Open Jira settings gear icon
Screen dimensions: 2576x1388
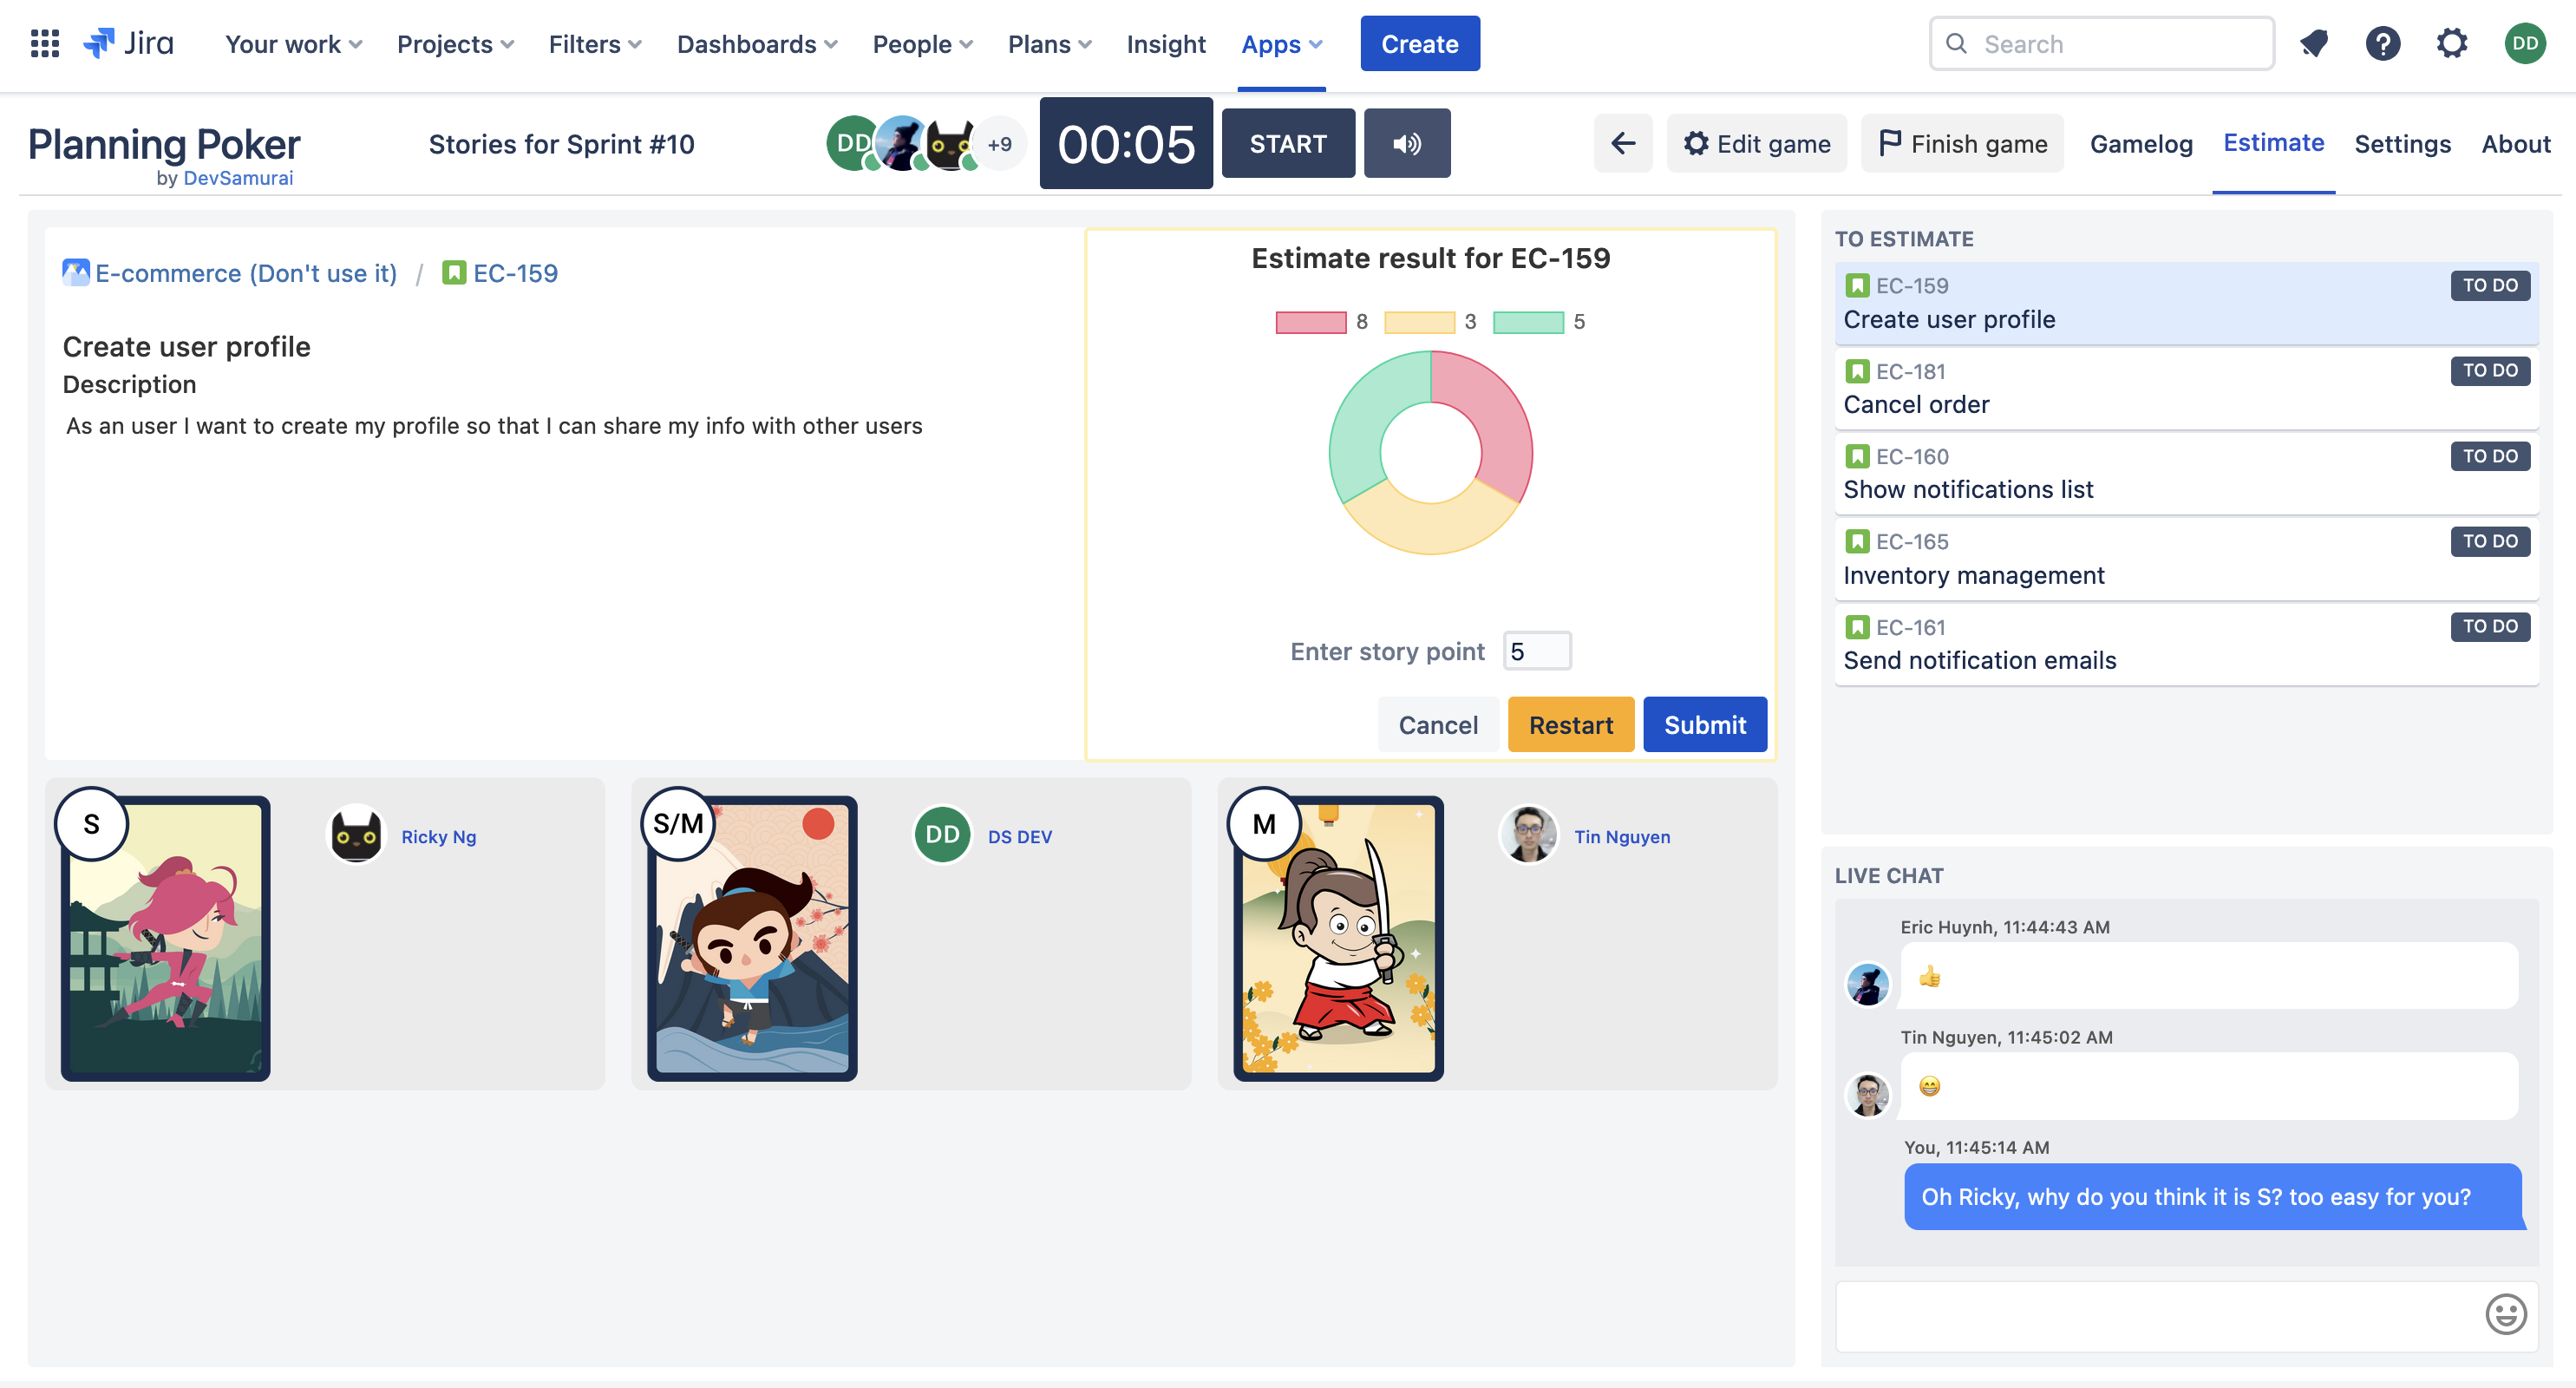pyautogui.click(x=2451, y=44)
